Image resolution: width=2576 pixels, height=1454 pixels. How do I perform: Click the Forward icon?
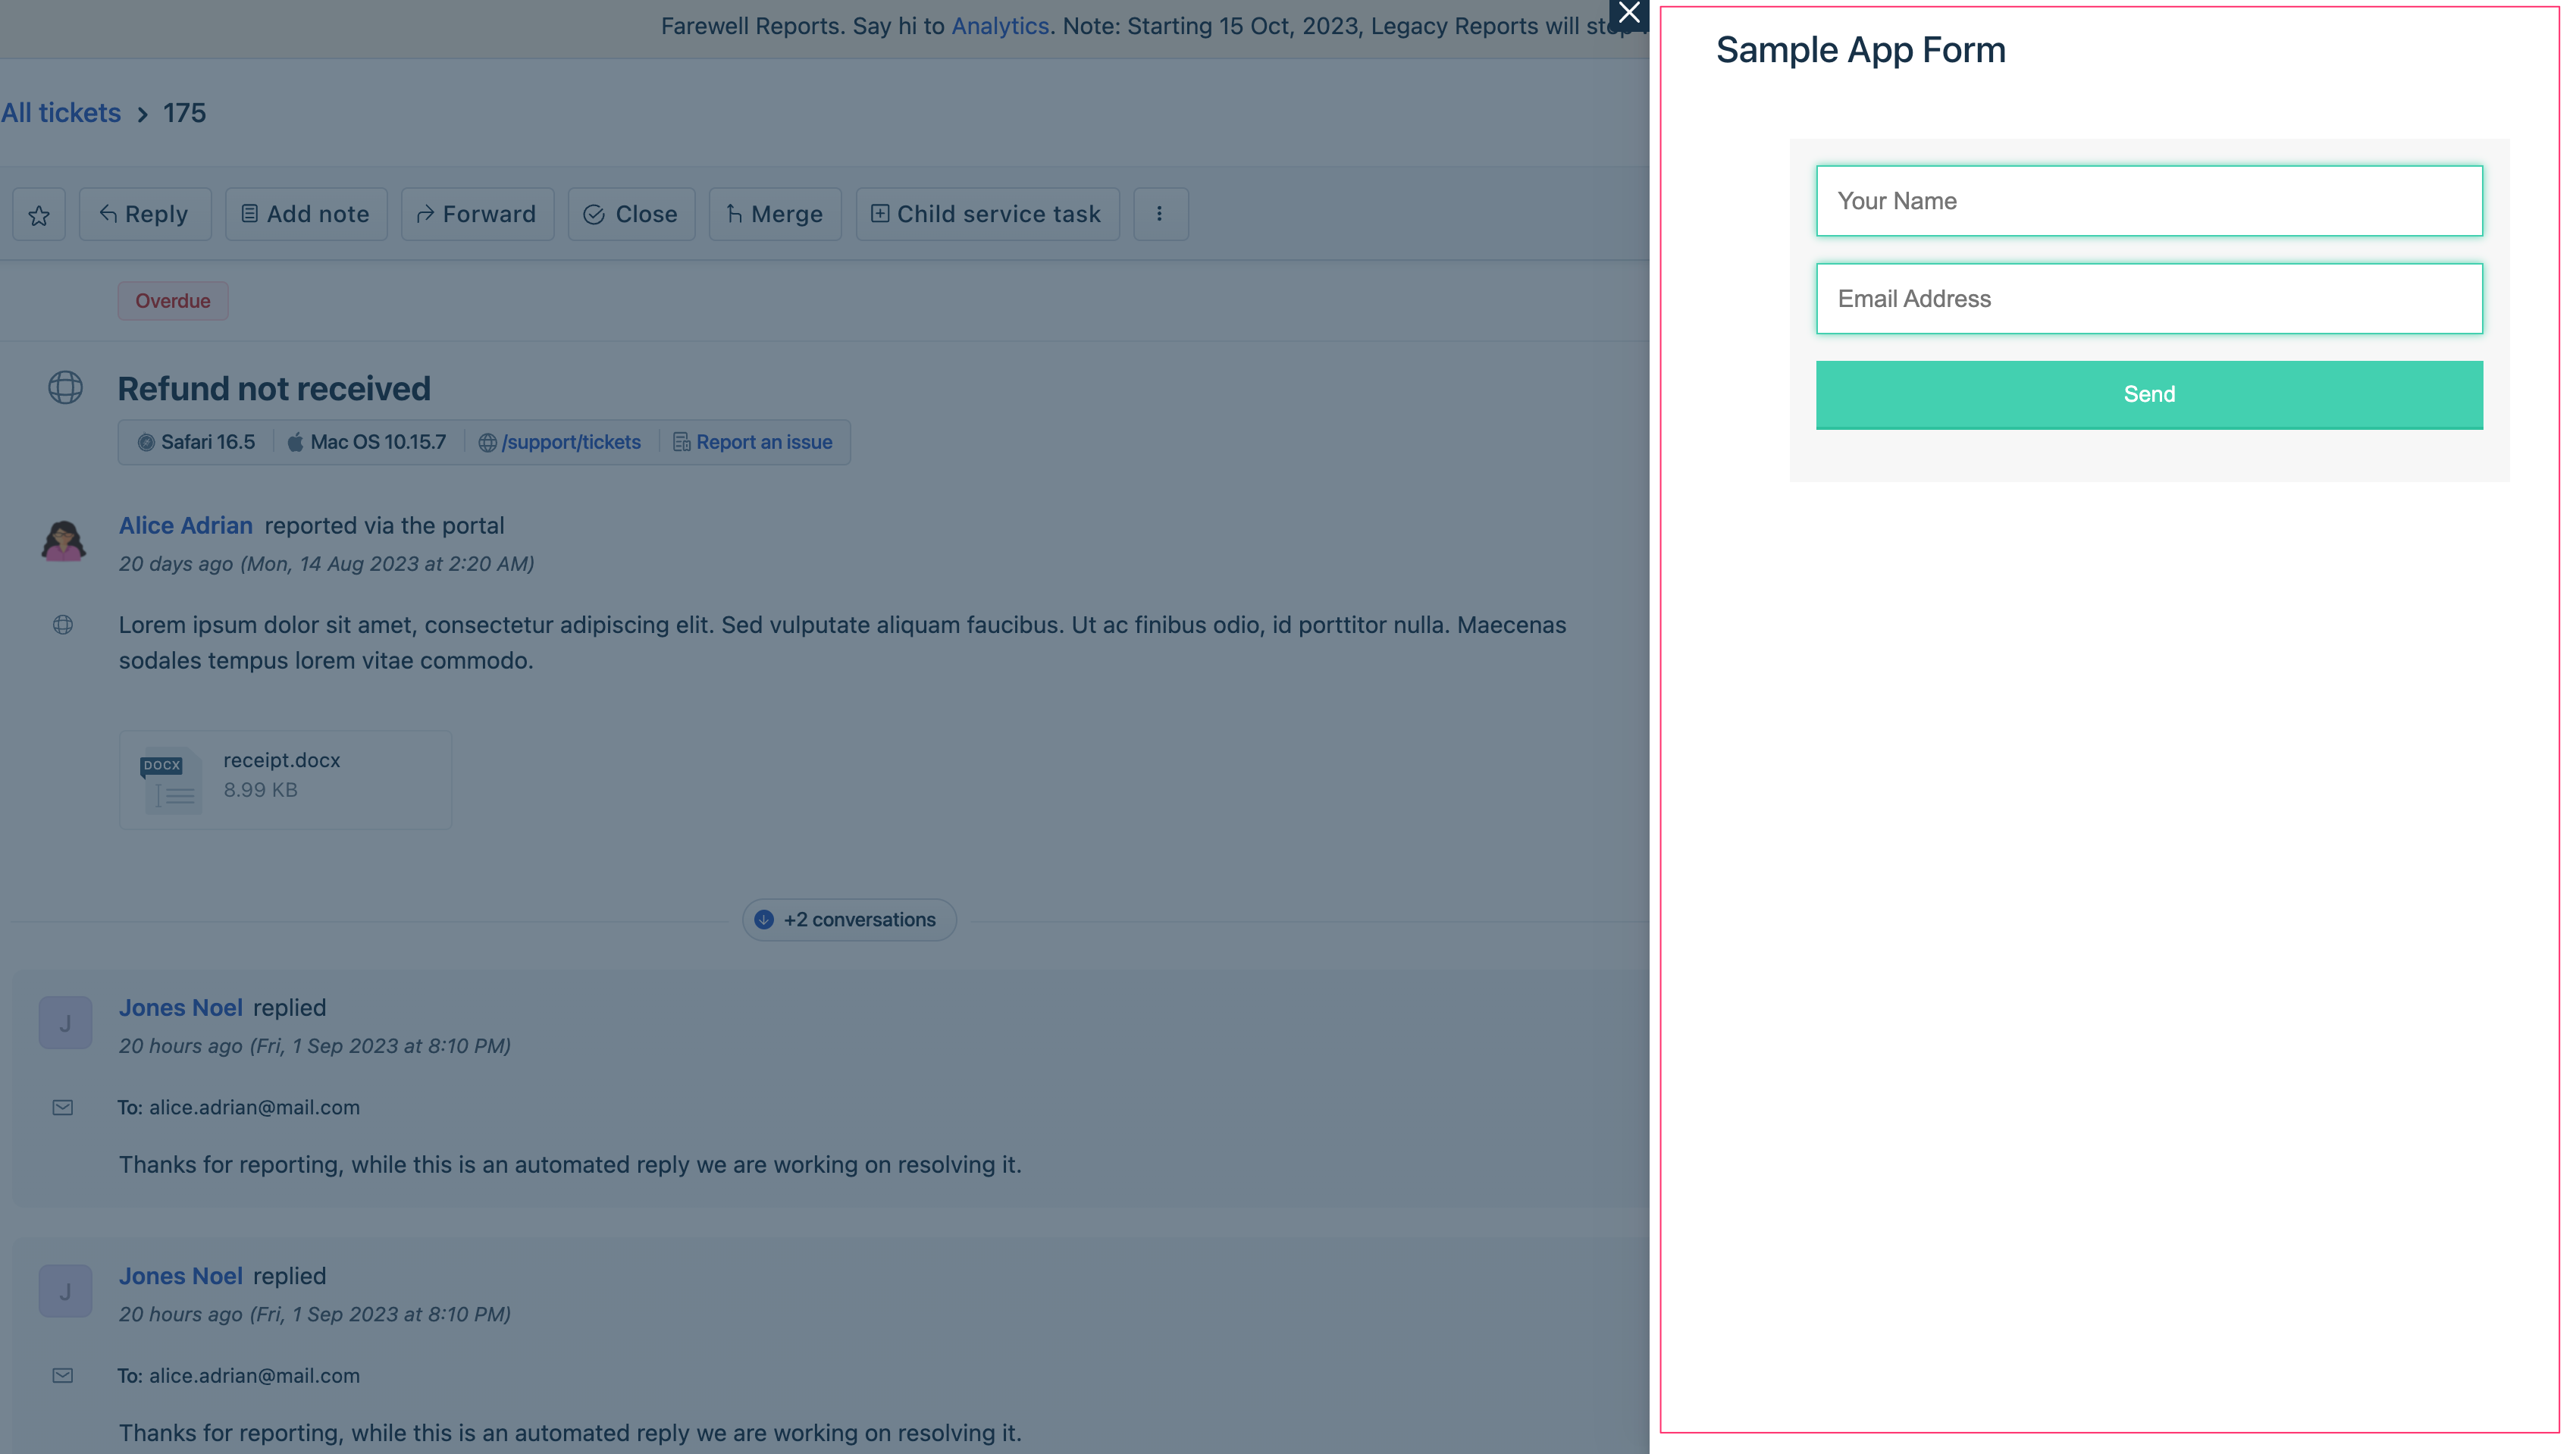click(x=424, y=214)
